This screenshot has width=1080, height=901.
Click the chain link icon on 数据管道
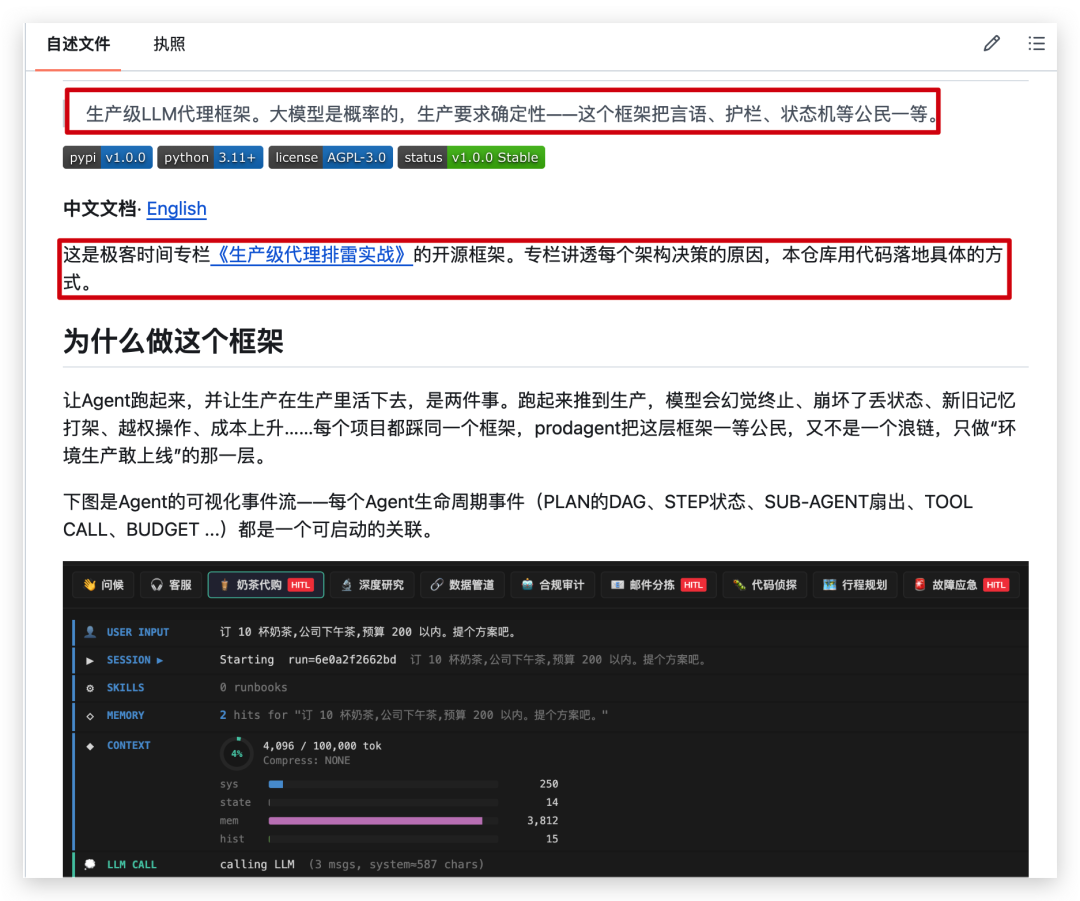[x=437, y=585]
